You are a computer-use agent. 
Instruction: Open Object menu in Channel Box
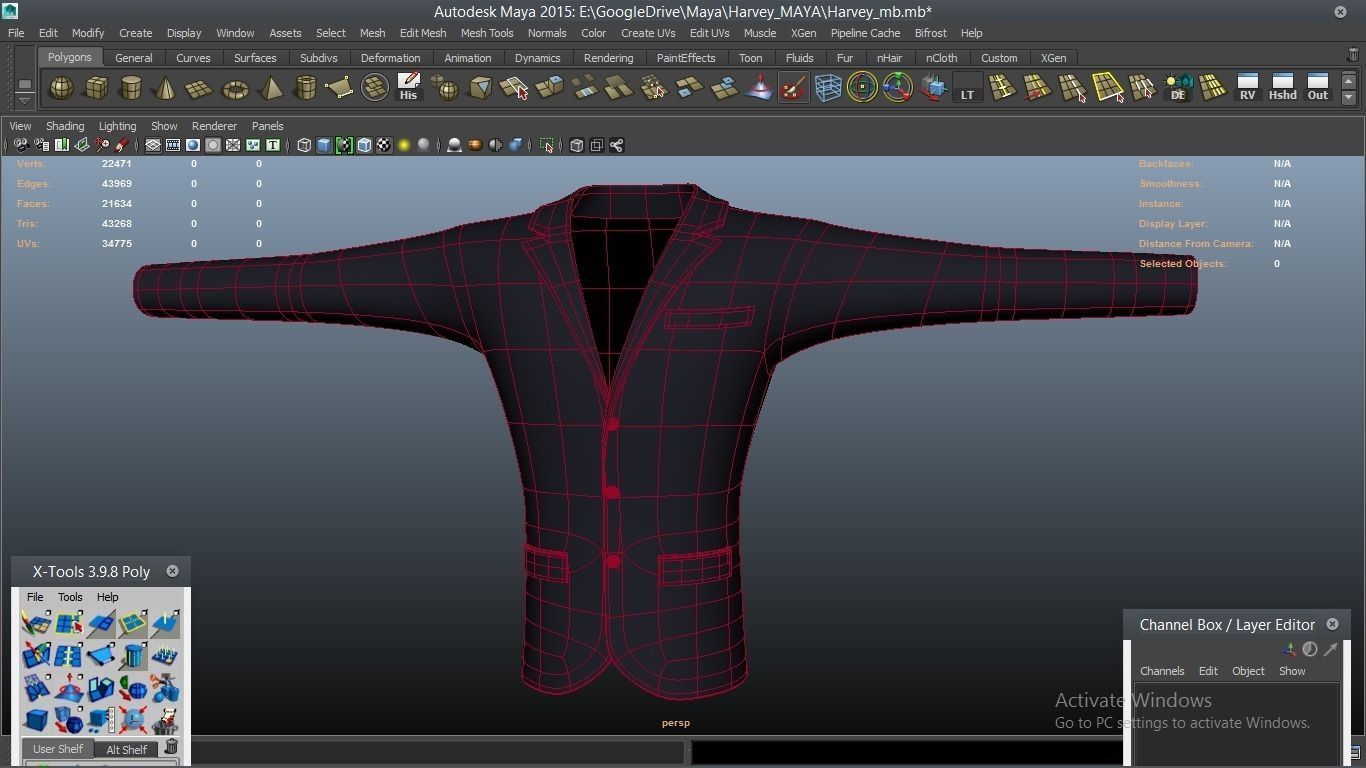pos(1248,671)
